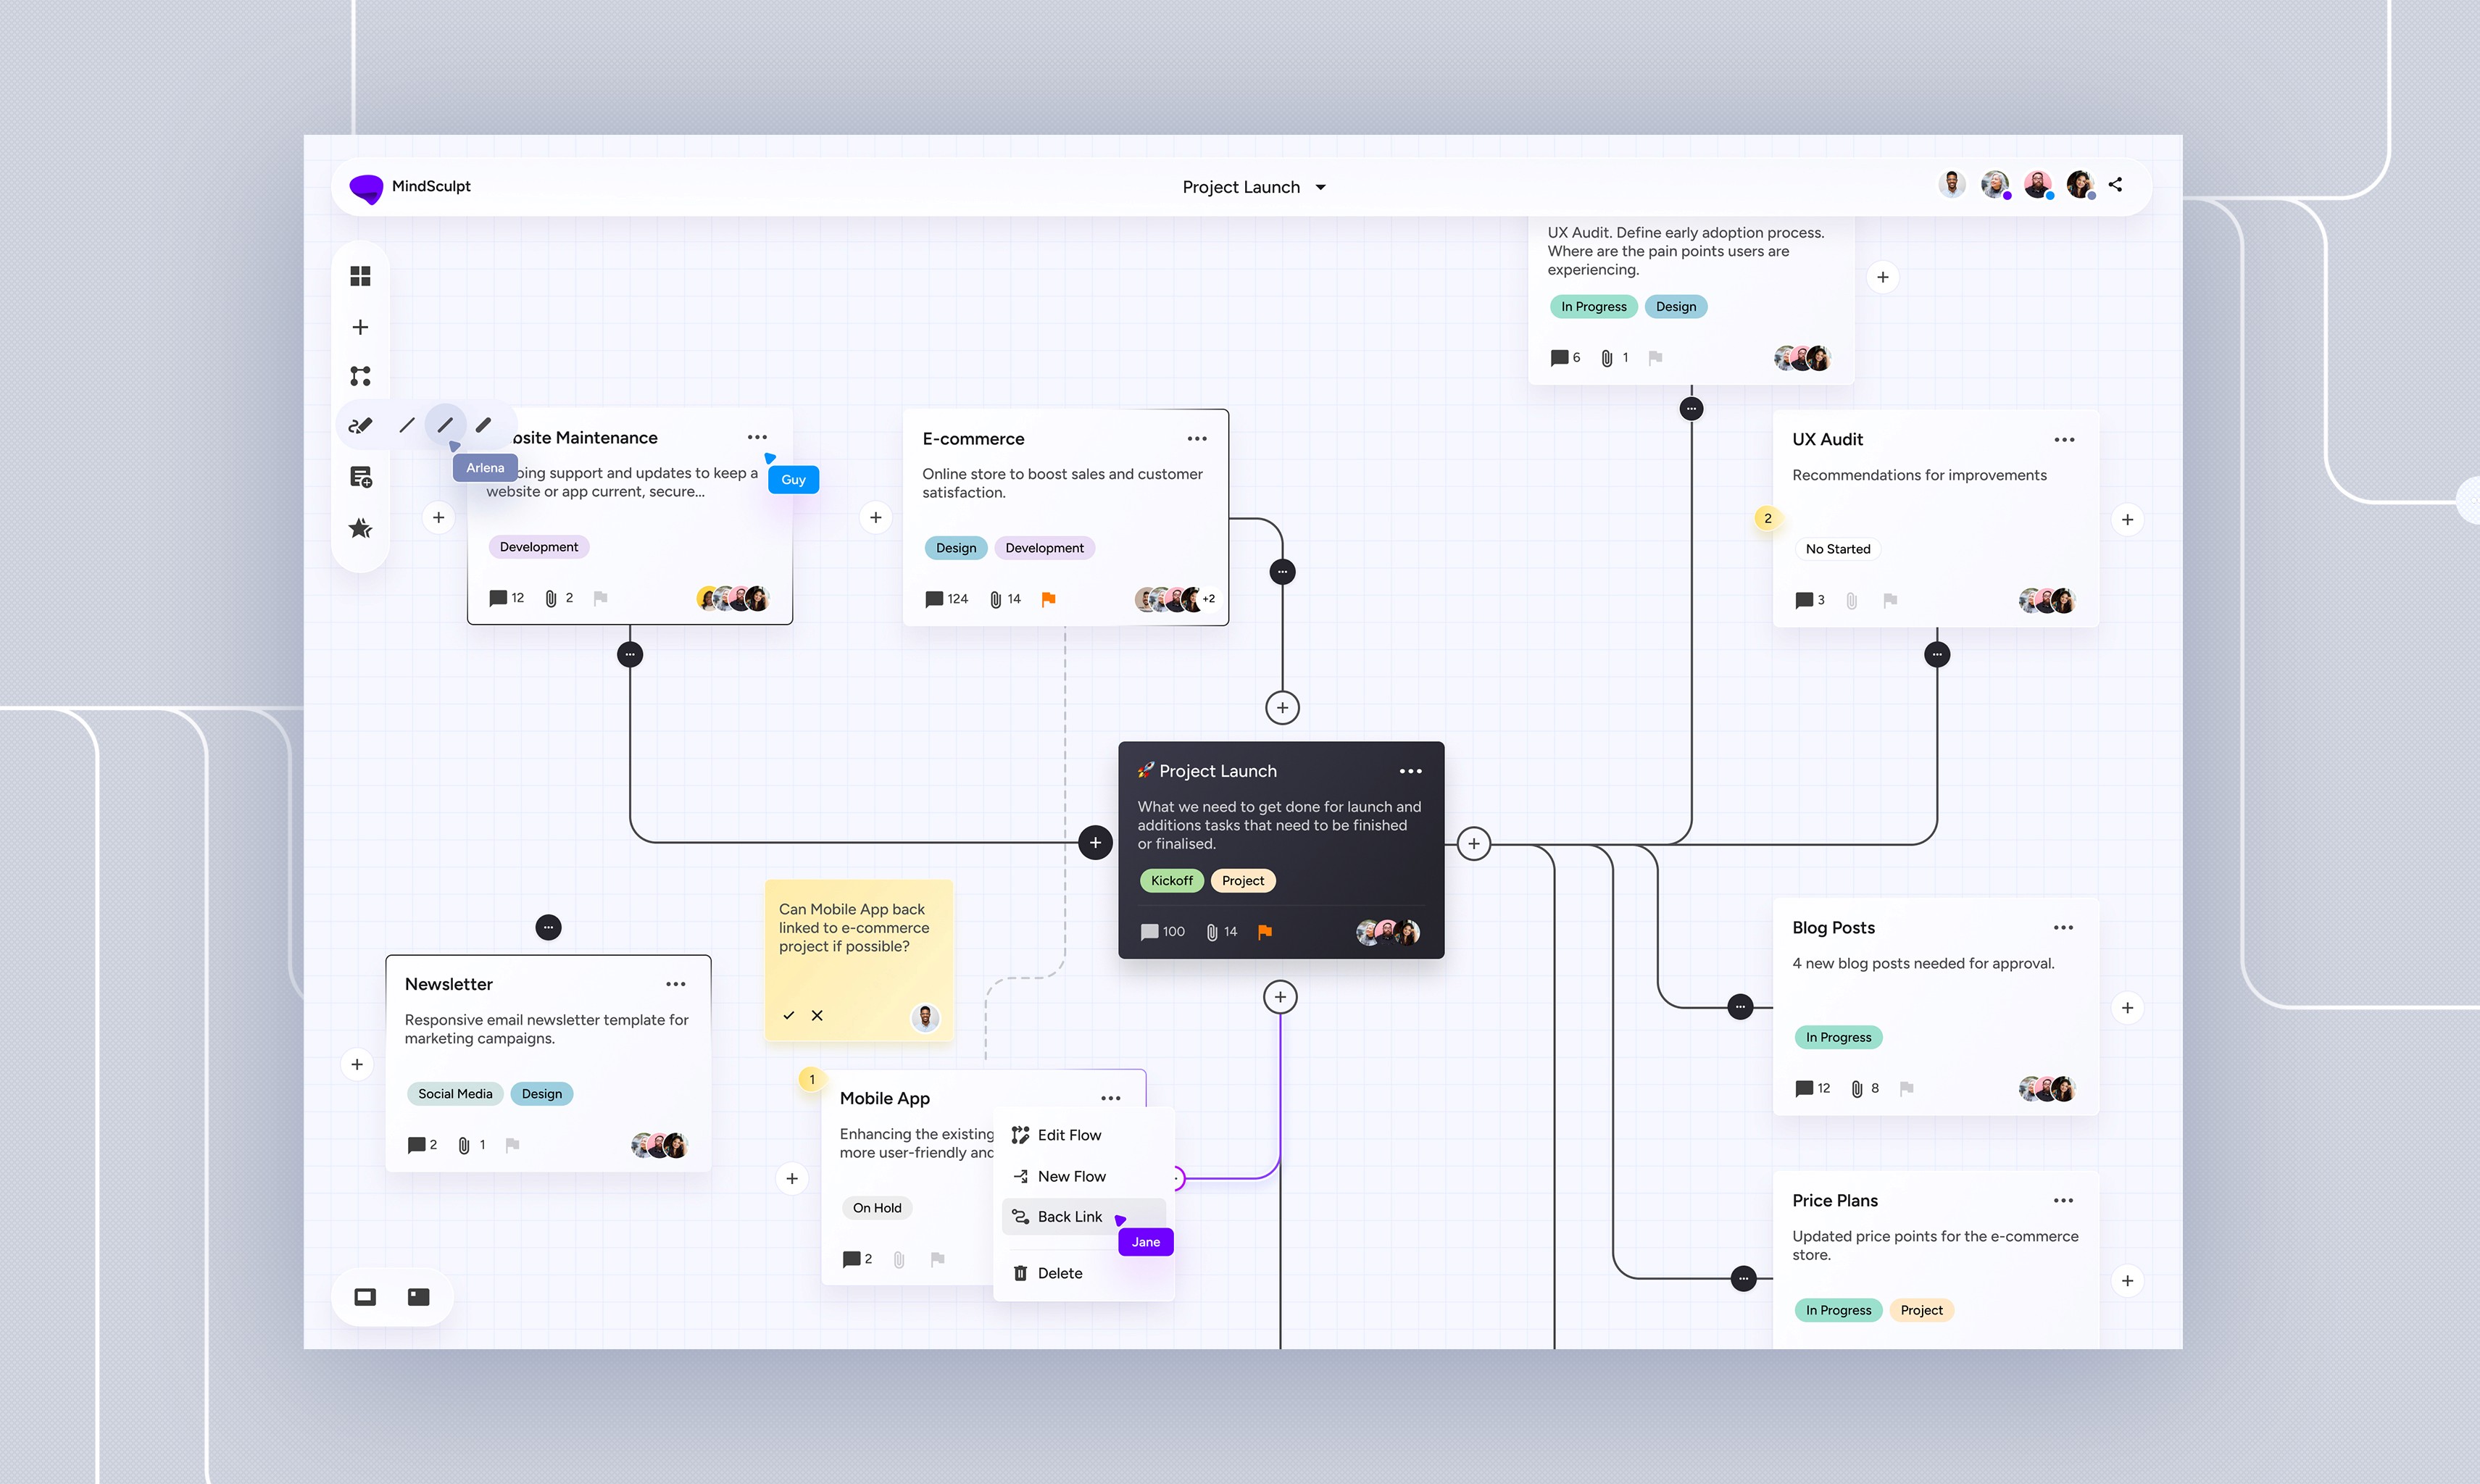Select the presentation view icon bottom left
Image resolution: width=2480 pixels, height=1484 pixels.
click(364, 1296)
